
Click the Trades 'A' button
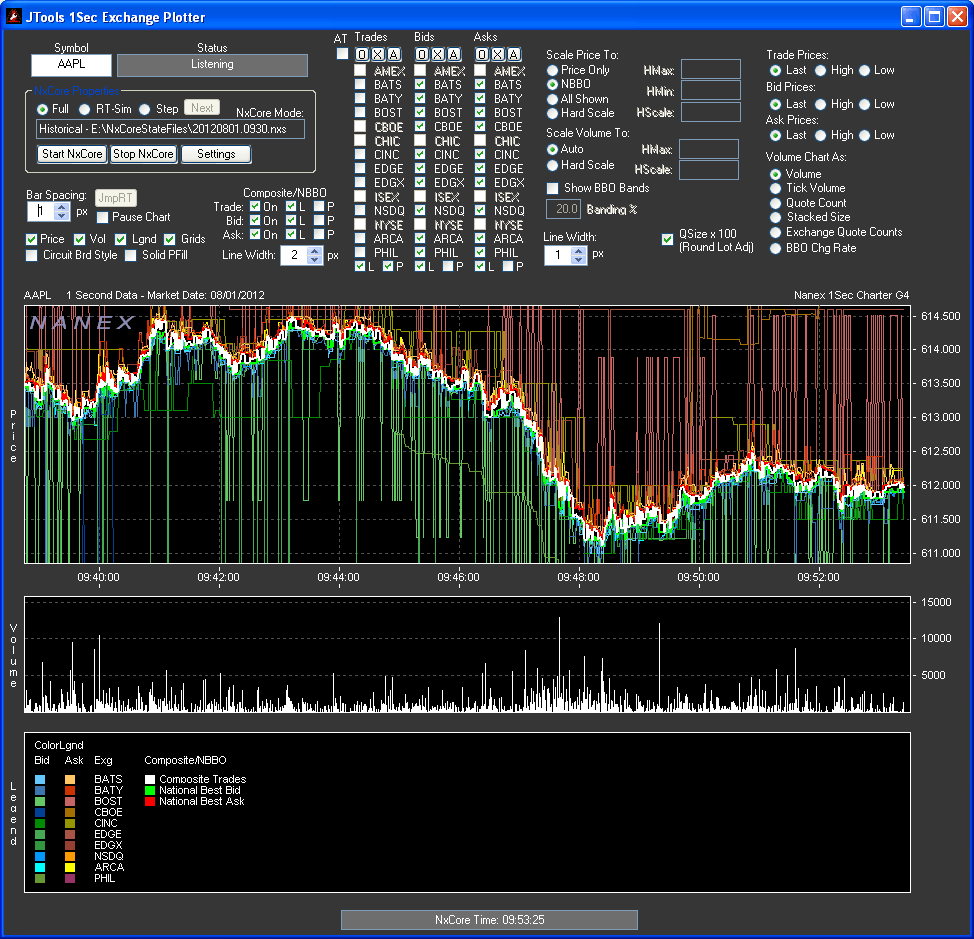pos(394,55)
